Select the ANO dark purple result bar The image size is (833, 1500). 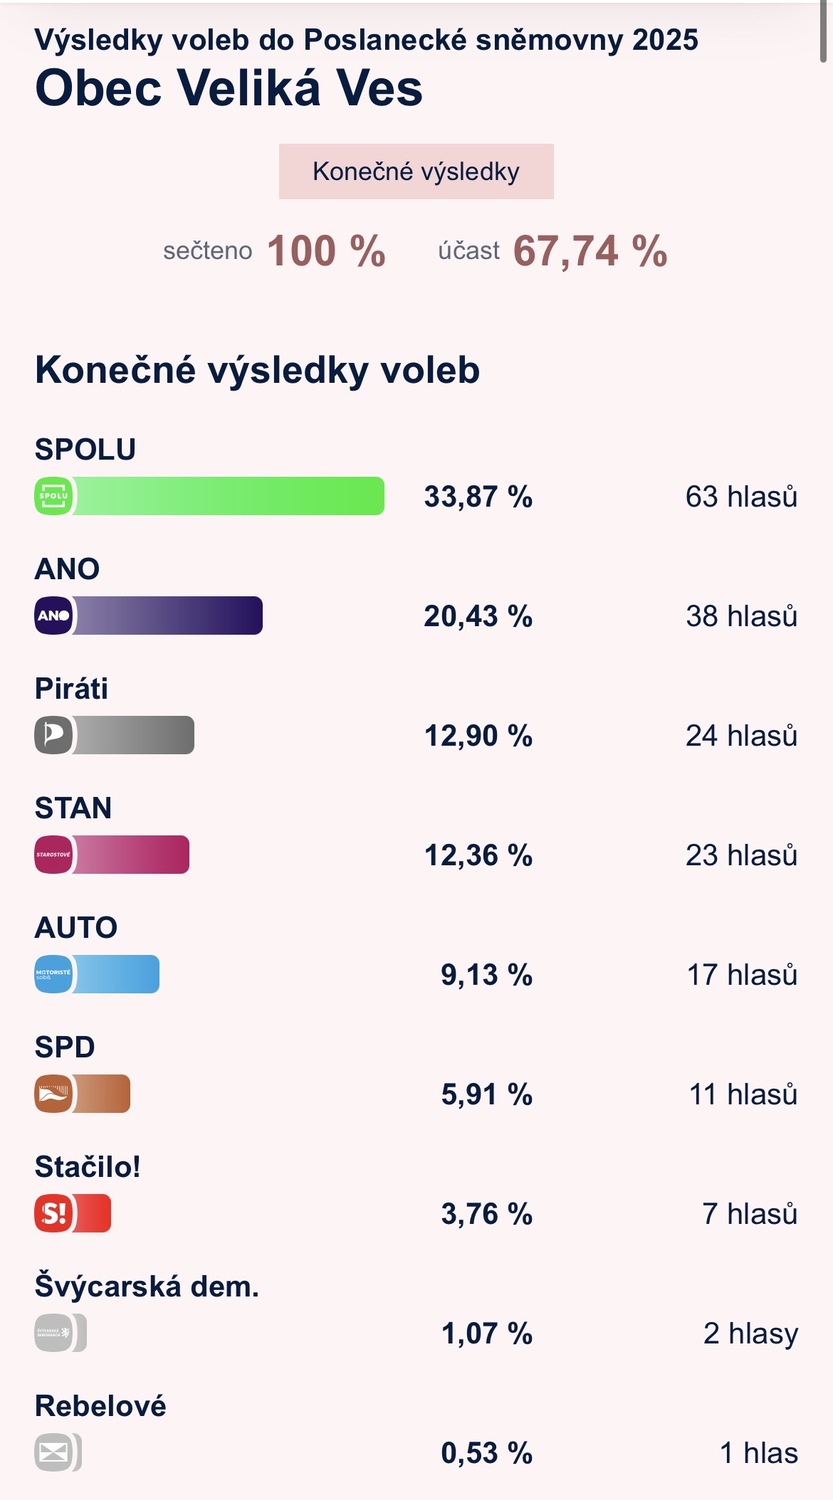167,616
